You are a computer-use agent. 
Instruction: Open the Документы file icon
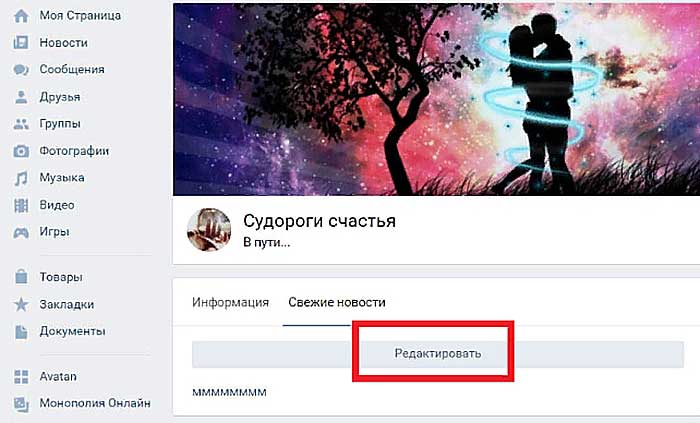point(21,332)
